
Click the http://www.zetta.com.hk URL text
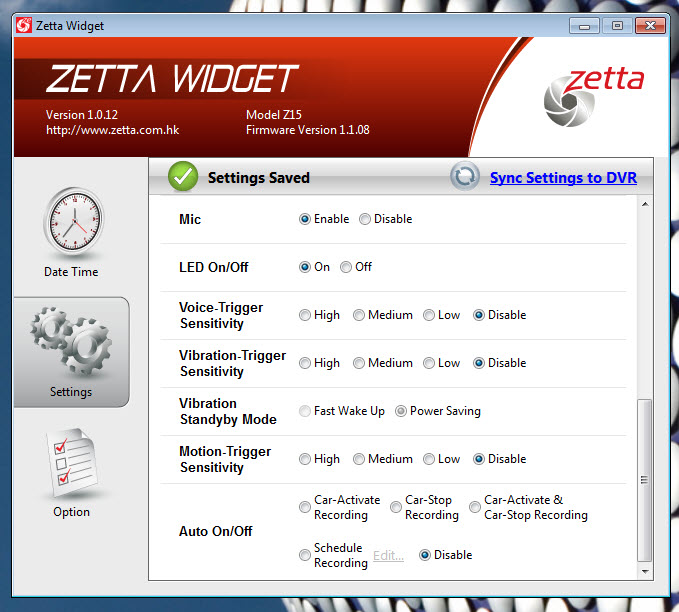pyautogui.click(x=113, y=130)
